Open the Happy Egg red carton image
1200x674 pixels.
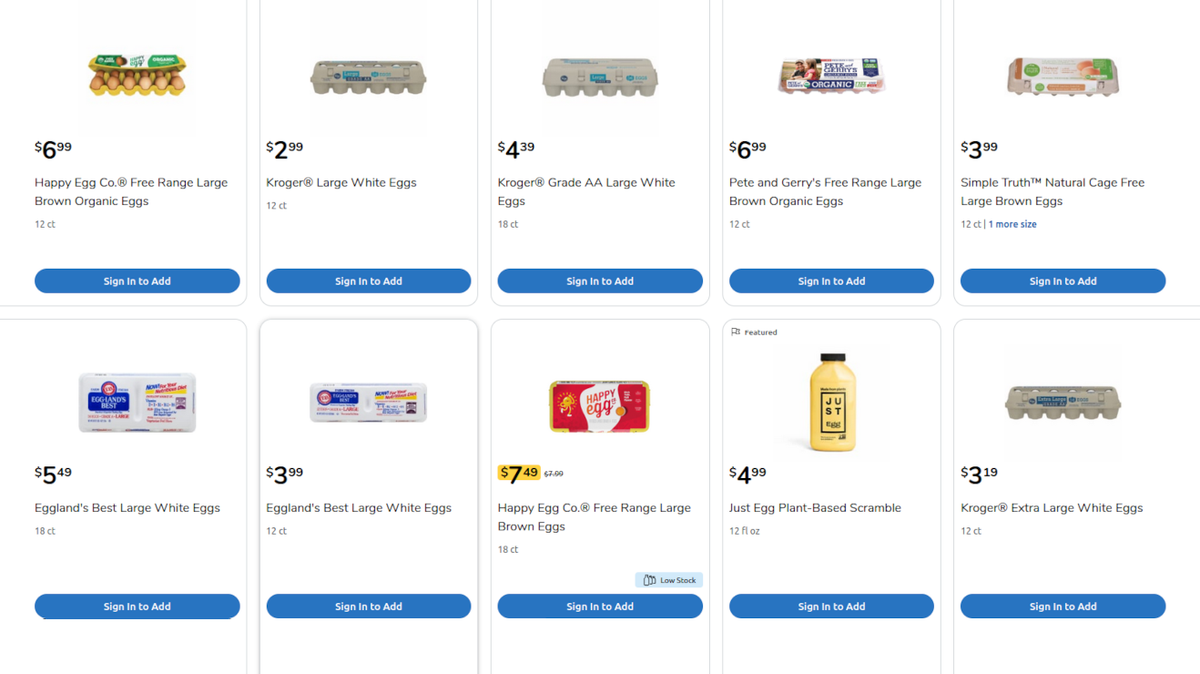point(599,406)
